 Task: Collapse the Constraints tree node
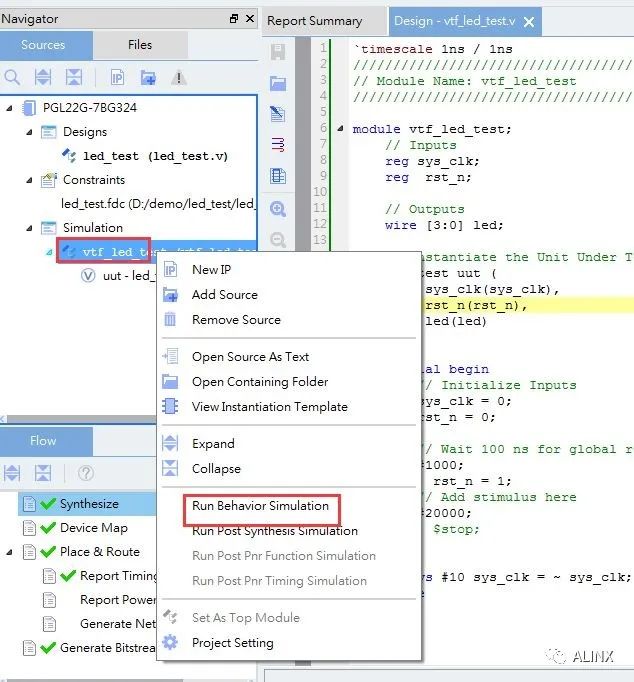(29, 180)
